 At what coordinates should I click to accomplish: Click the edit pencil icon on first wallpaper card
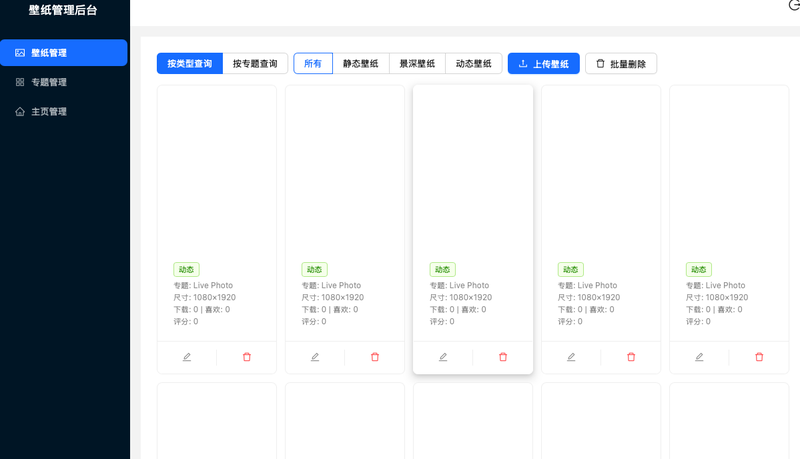187,357
